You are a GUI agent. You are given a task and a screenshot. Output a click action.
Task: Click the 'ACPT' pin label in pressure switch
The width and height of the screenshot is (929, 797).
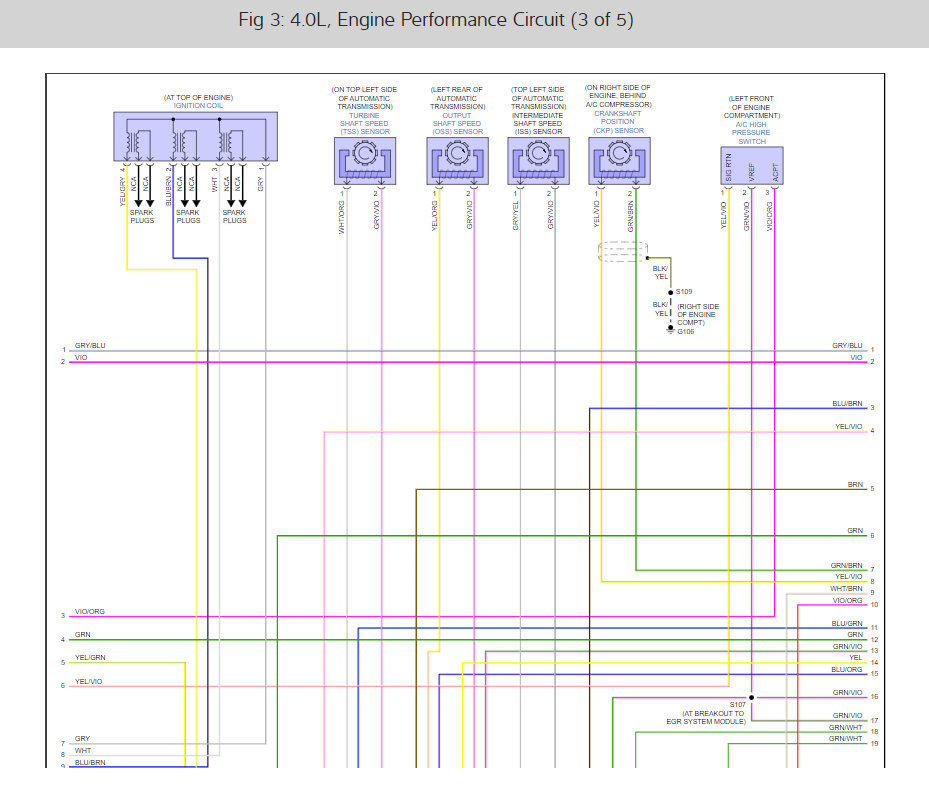(774, 172)
